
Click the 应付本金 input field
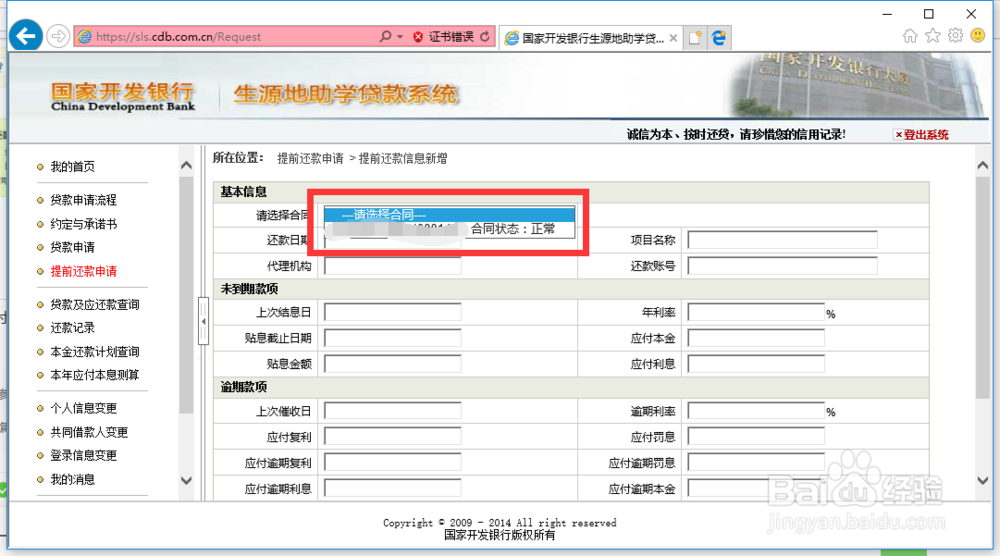pyautogui.click(x=756, y=338)
